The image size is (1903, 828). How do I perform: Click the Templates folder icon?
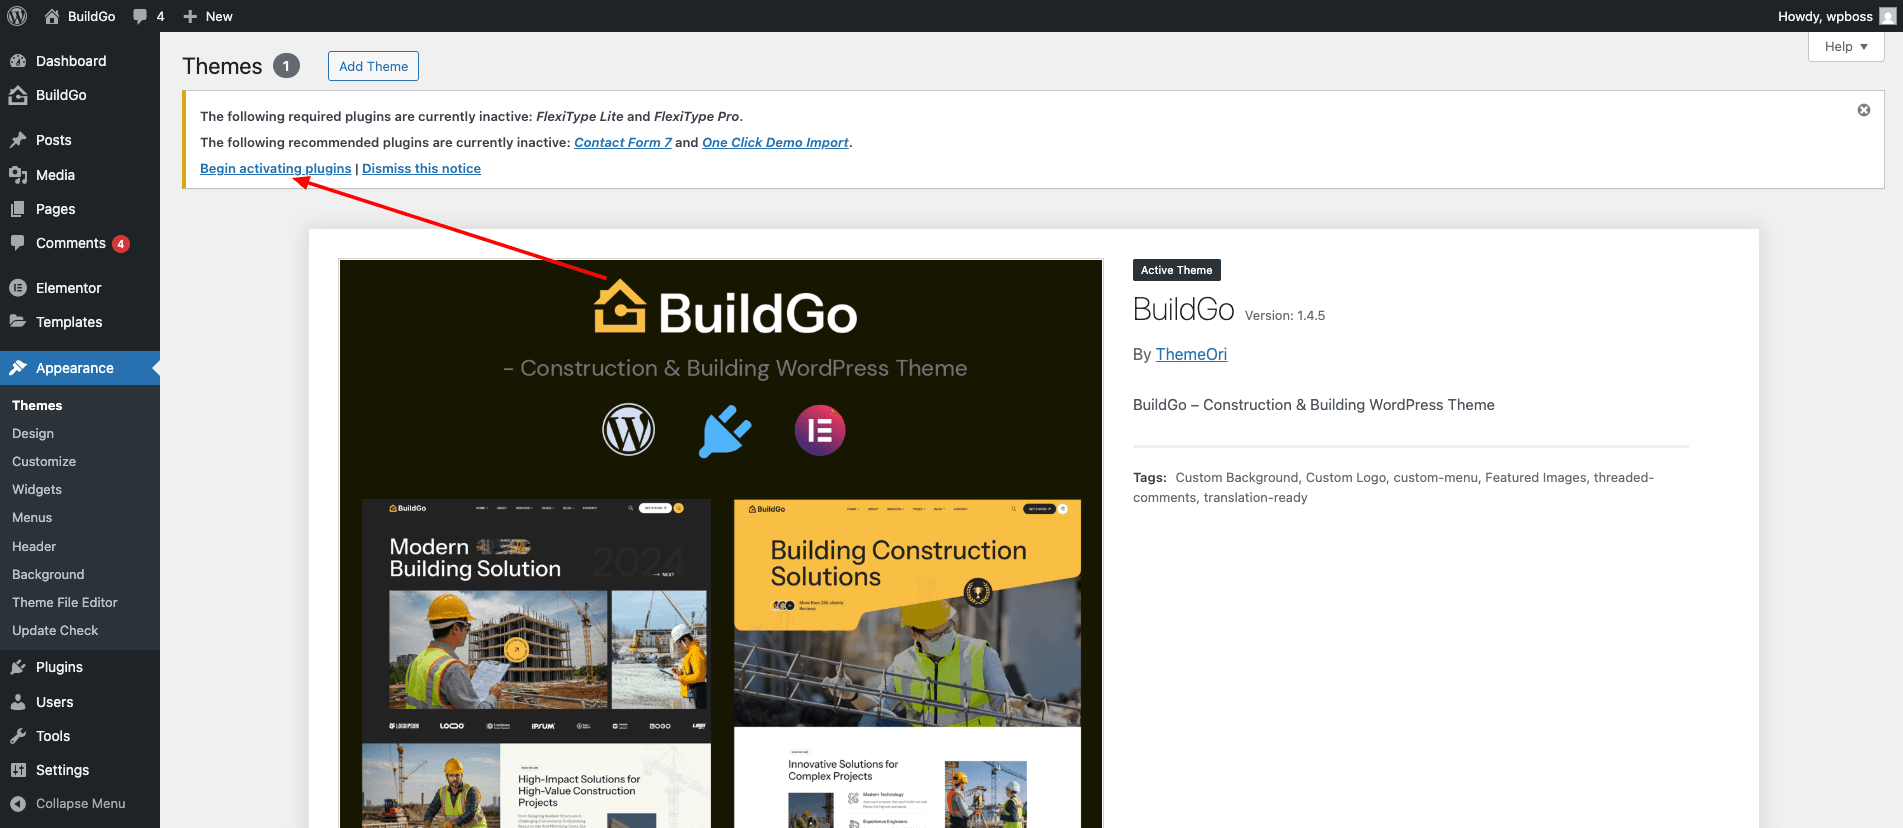[x=18, y=322]
